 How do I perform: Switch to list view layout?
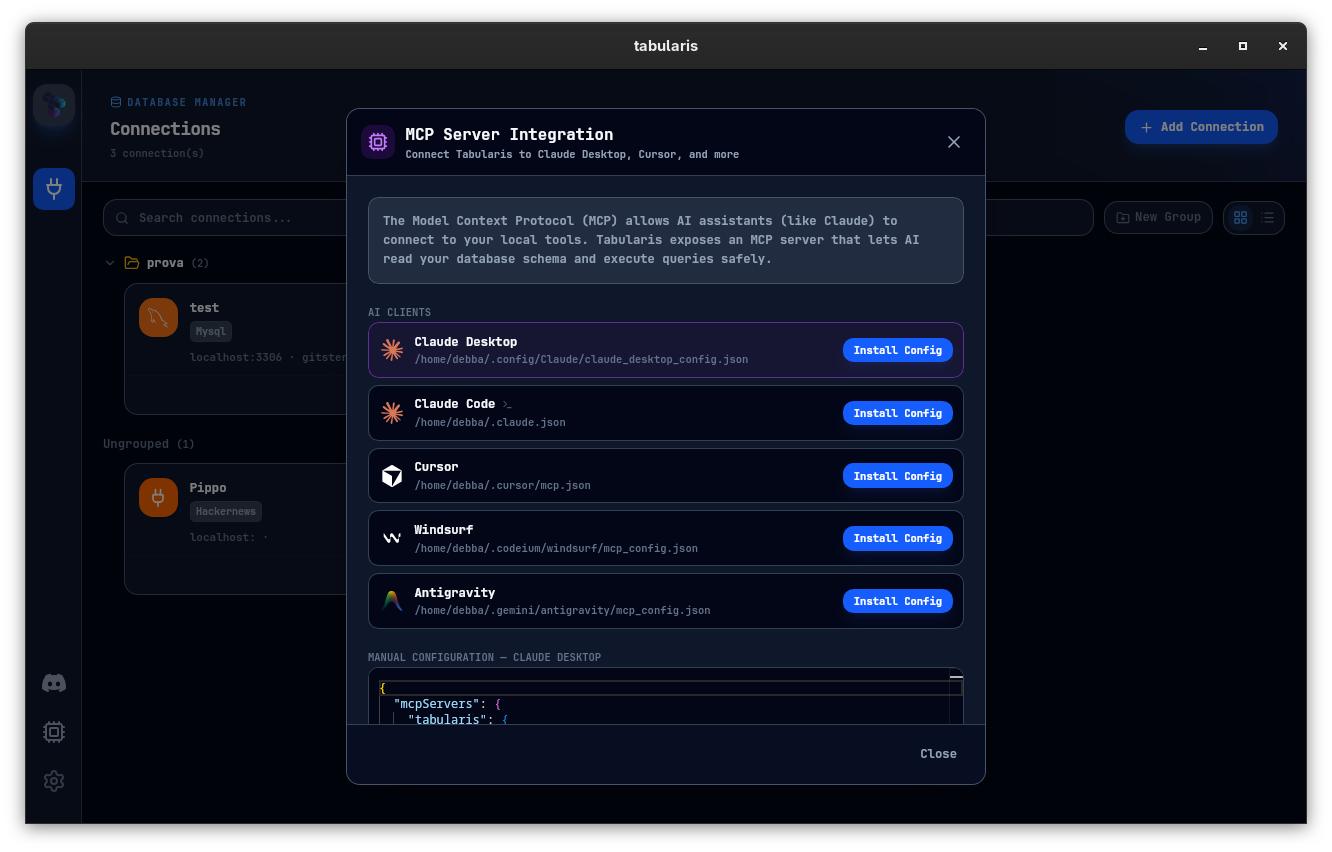tap(1268, 217)
